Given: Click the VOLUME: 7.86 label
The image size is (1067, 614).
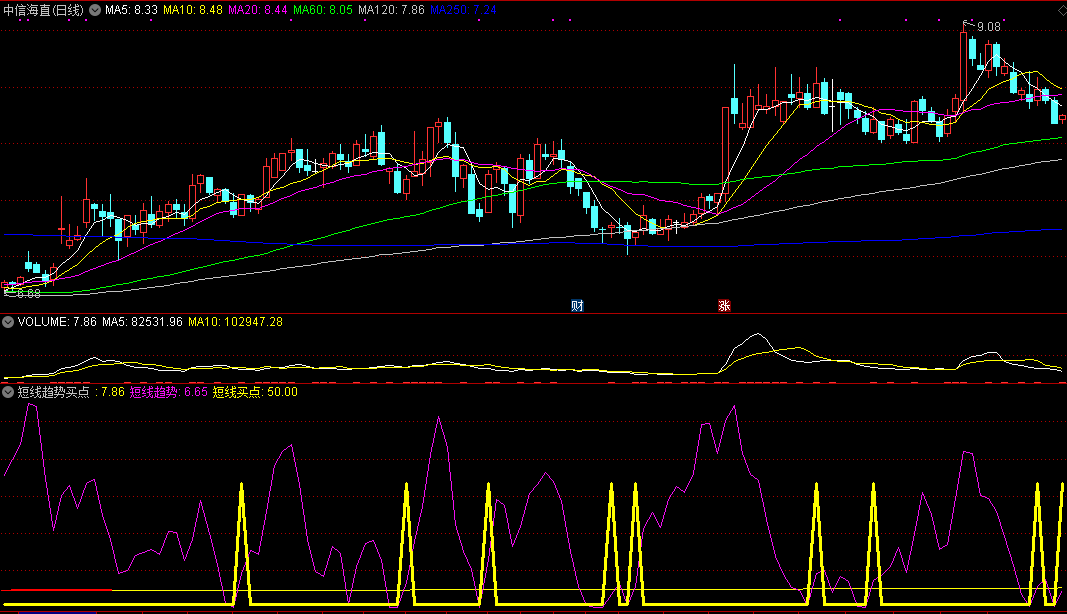Looking at the screenshot, I should click(58, 322).
